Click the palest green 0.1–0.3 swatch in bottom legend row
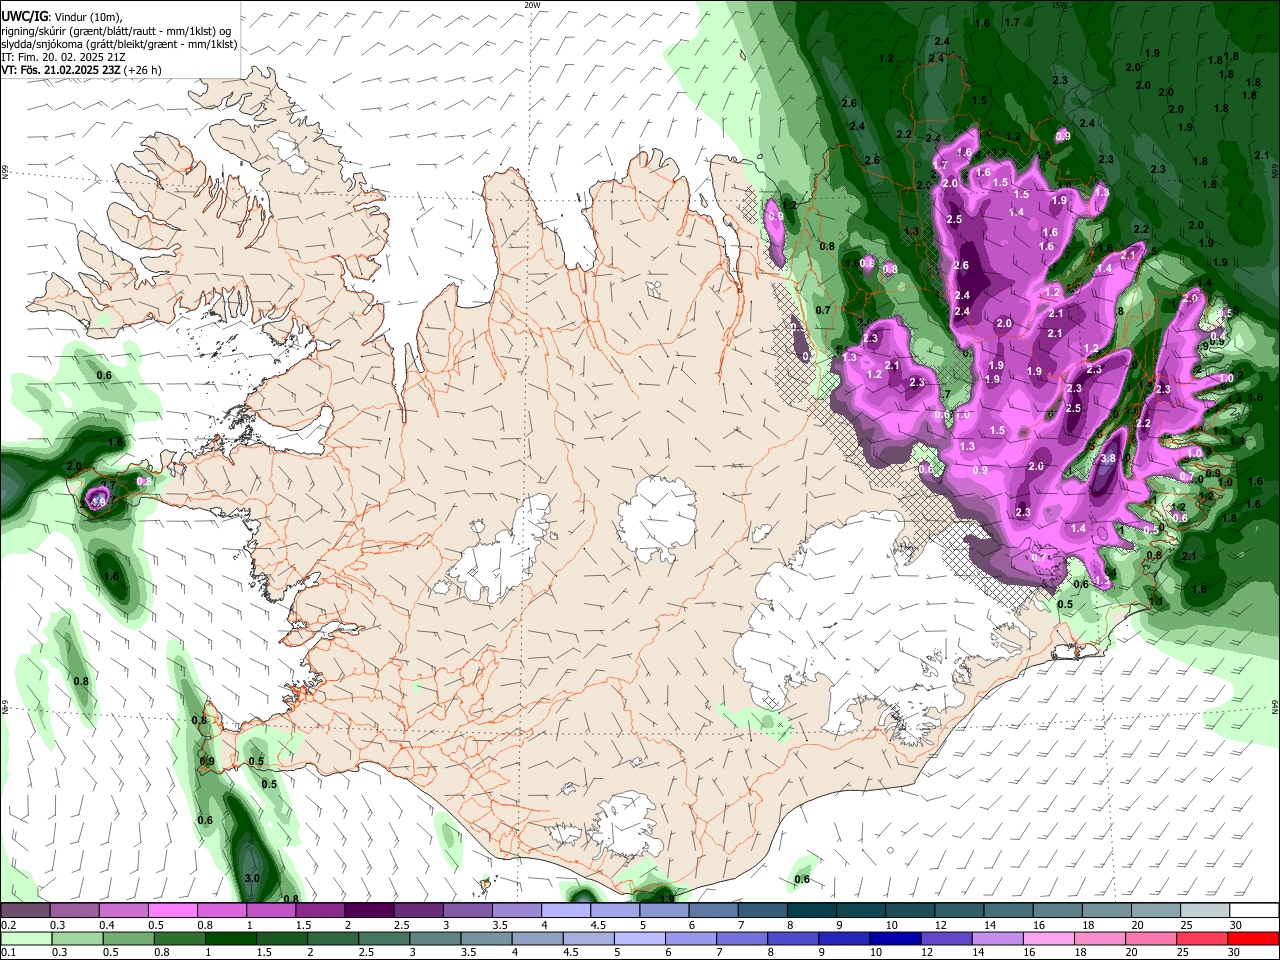 [x=26, y=938]
